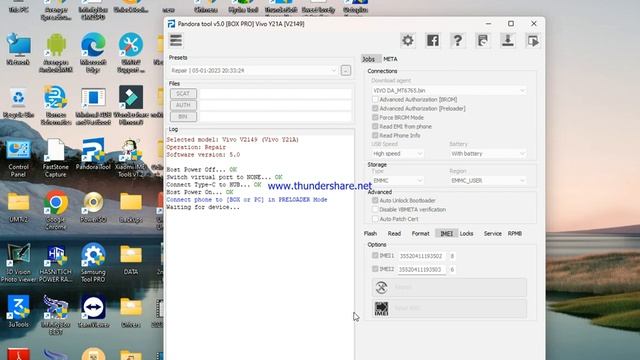Open Microsoft Edge desktop icon
The height and width of the screenshot is (360, 640).
coord(93,53)
